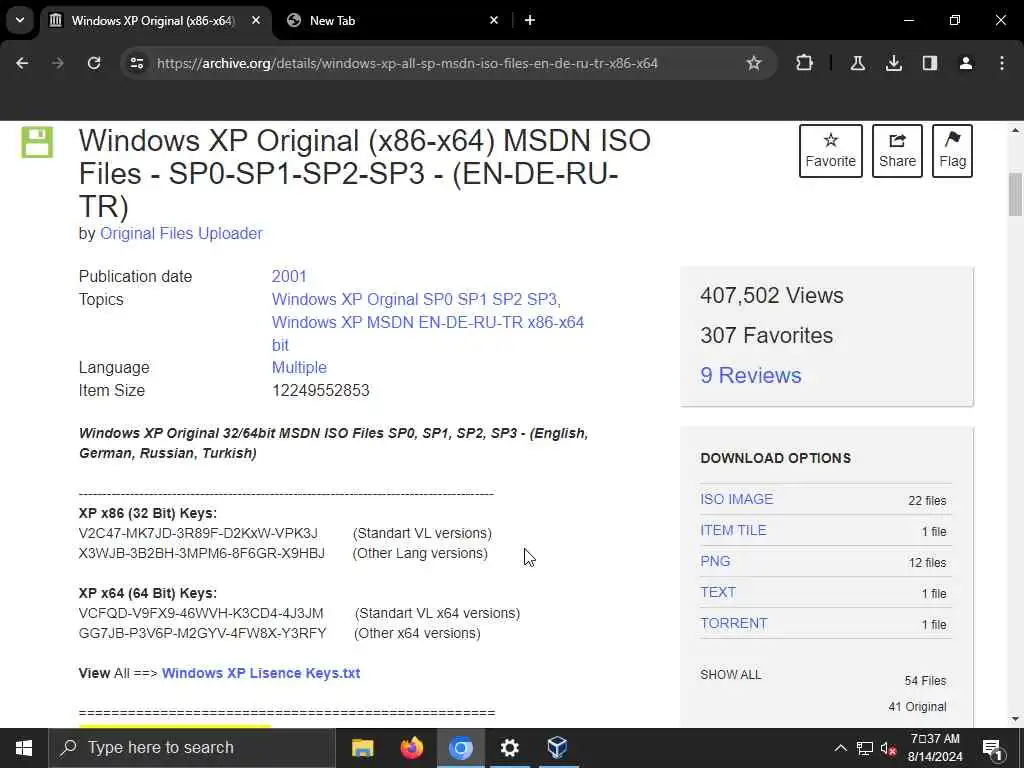Open File Explorer from the taskbar
Screen dimensions: 1024x768
tap(362, 748)
